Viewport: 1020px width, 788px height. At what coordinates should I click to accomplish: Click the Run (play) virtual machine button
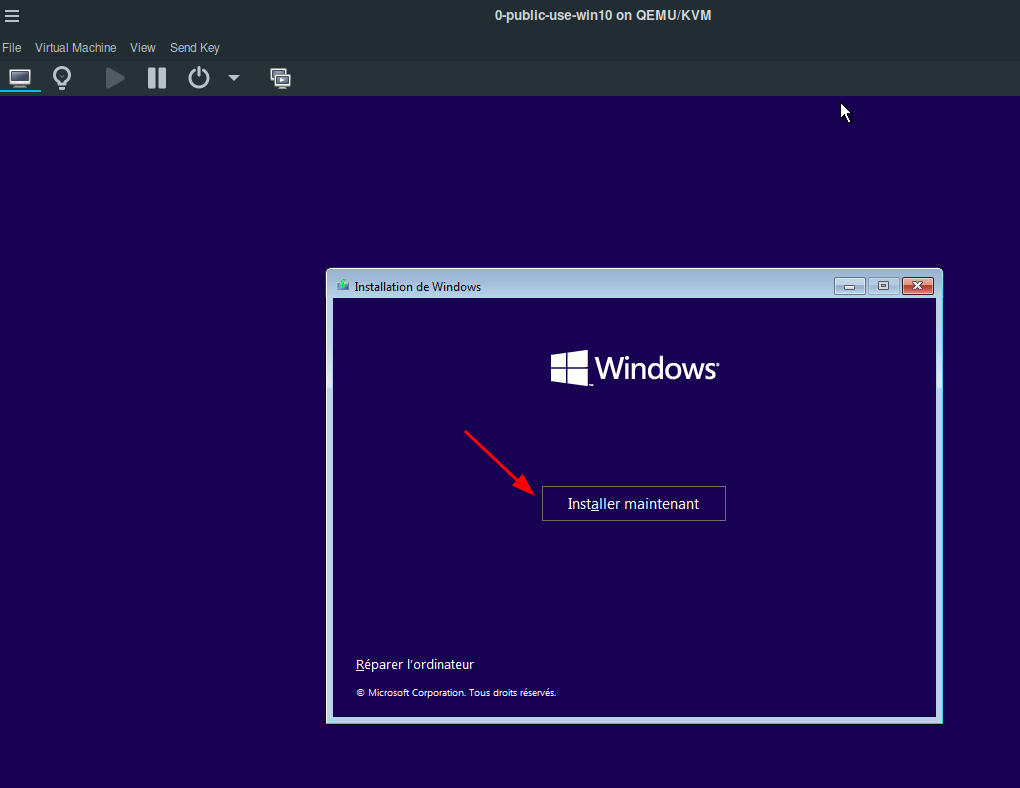tap(115, 78)
